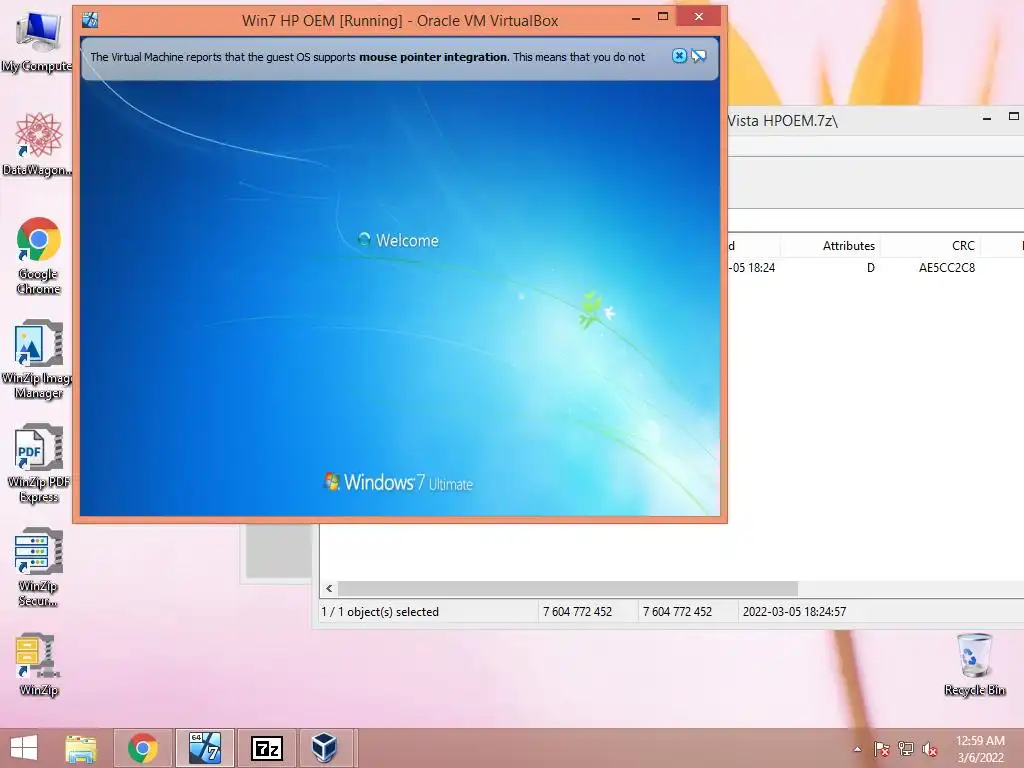Open My Computer desktop icon

(x=37, y=42)
